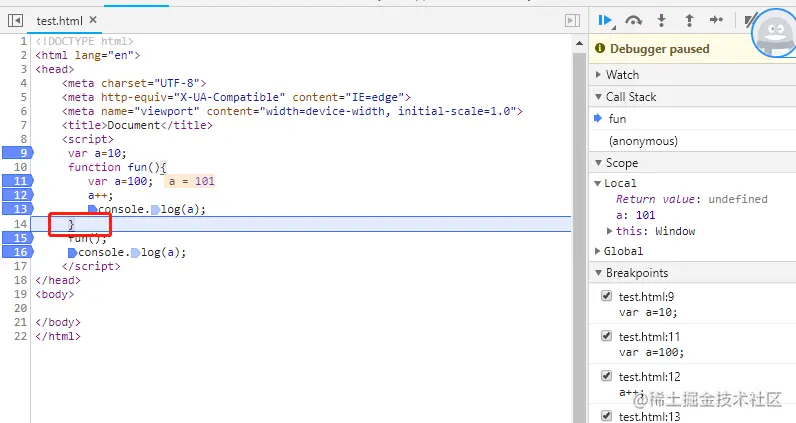Select the (anonymous) call stack frame
The height and width of the screenshot is (423, 796).
click(x=692, y=141)
